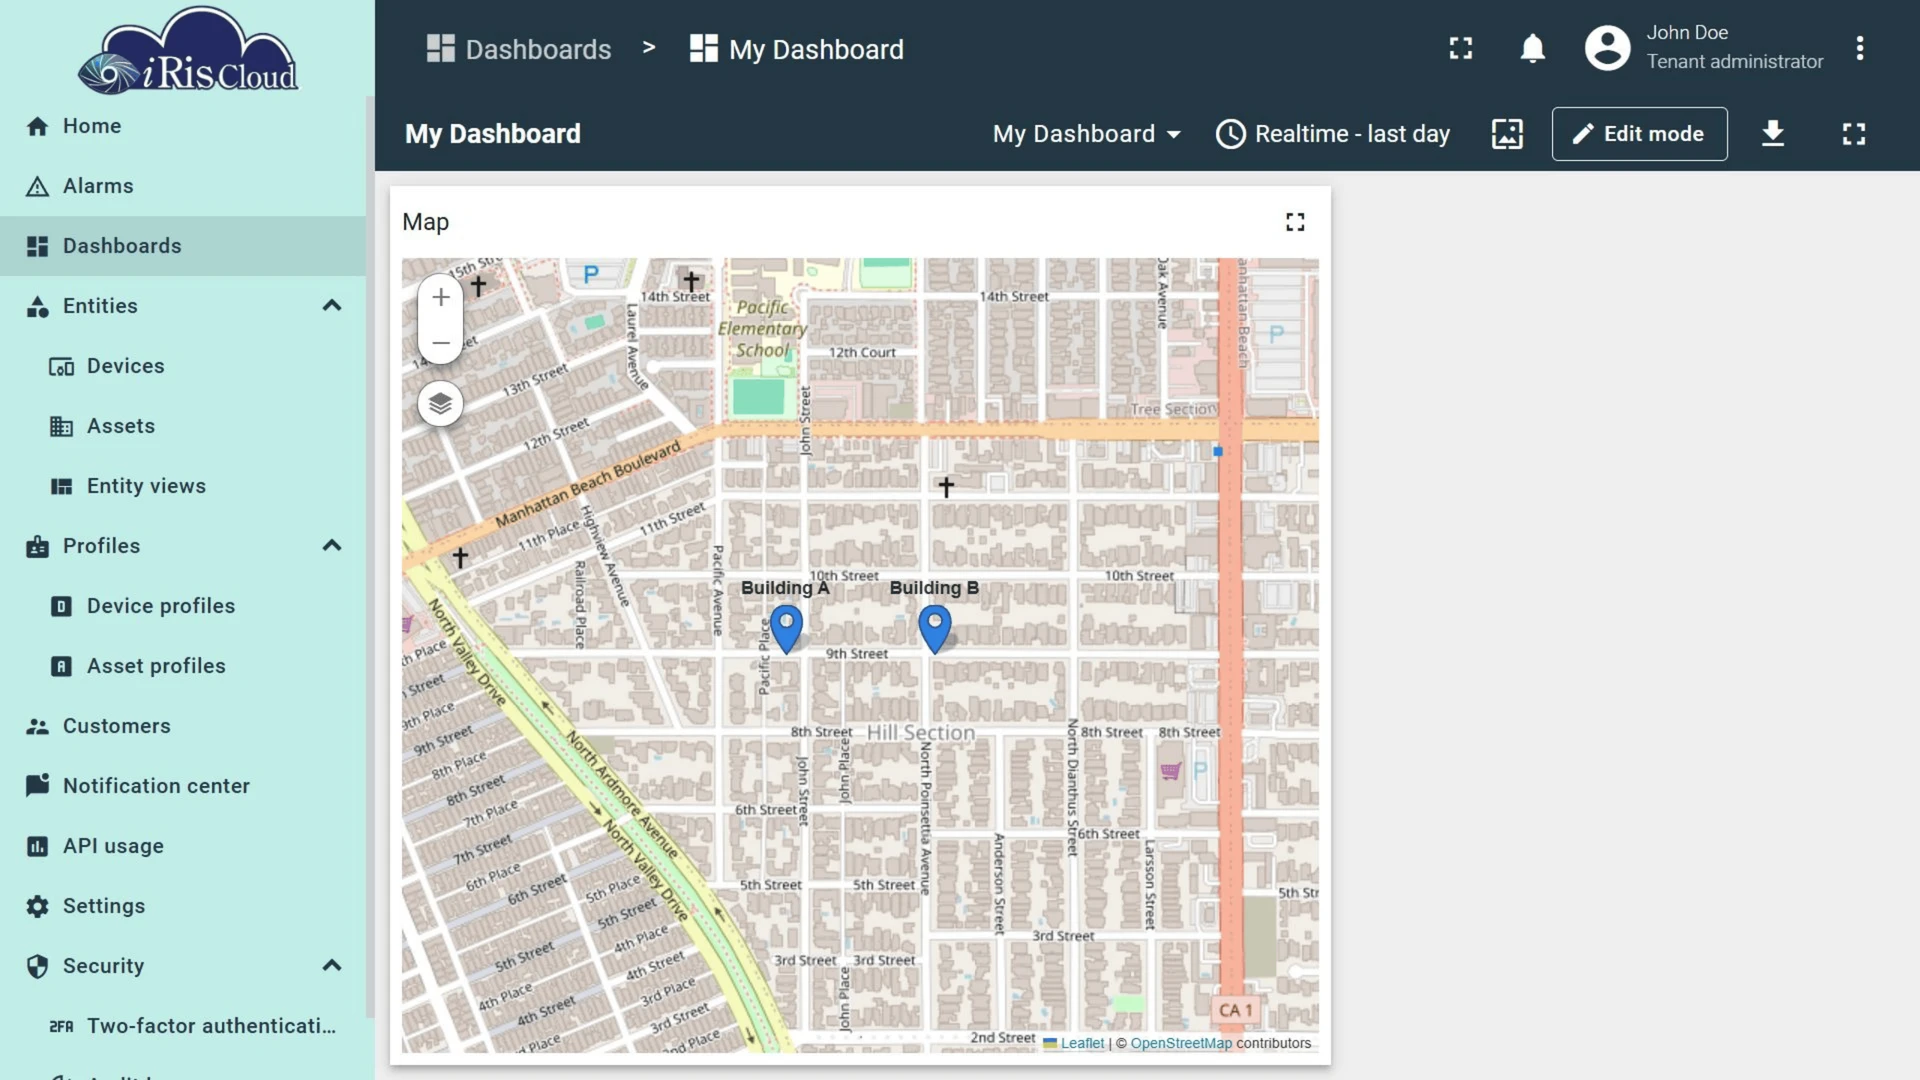Click the Pacific Elementary School label
Image resolution: width=1920 pixels, height=1080 pixels.
point(762,329)
